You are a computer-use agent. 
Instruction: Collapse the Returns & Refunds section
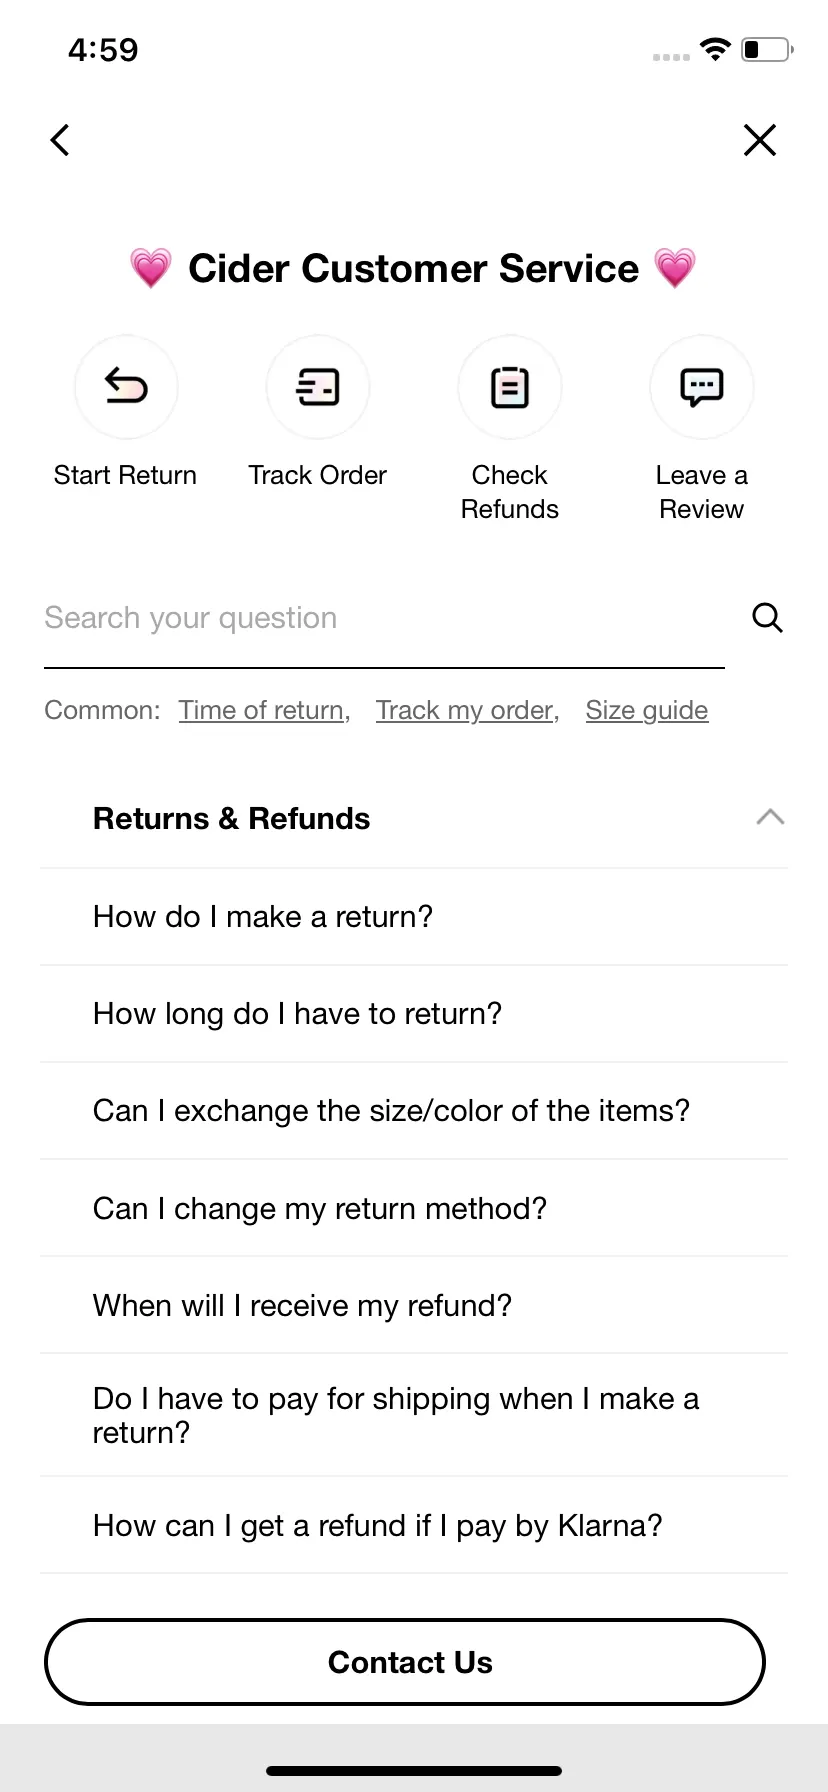click(x=770, y=818)
